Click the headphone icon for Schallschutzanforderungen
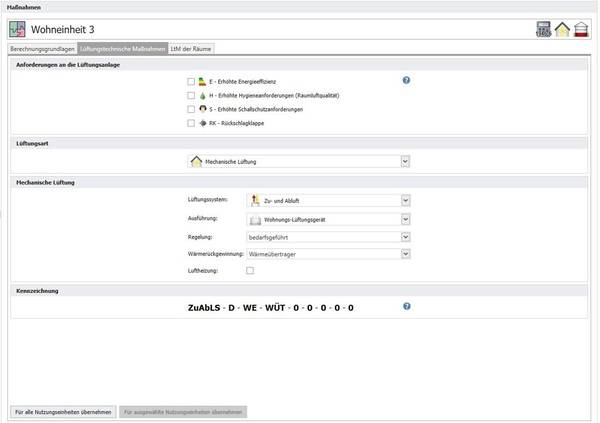600x423 pixels. tap(203, 109)
